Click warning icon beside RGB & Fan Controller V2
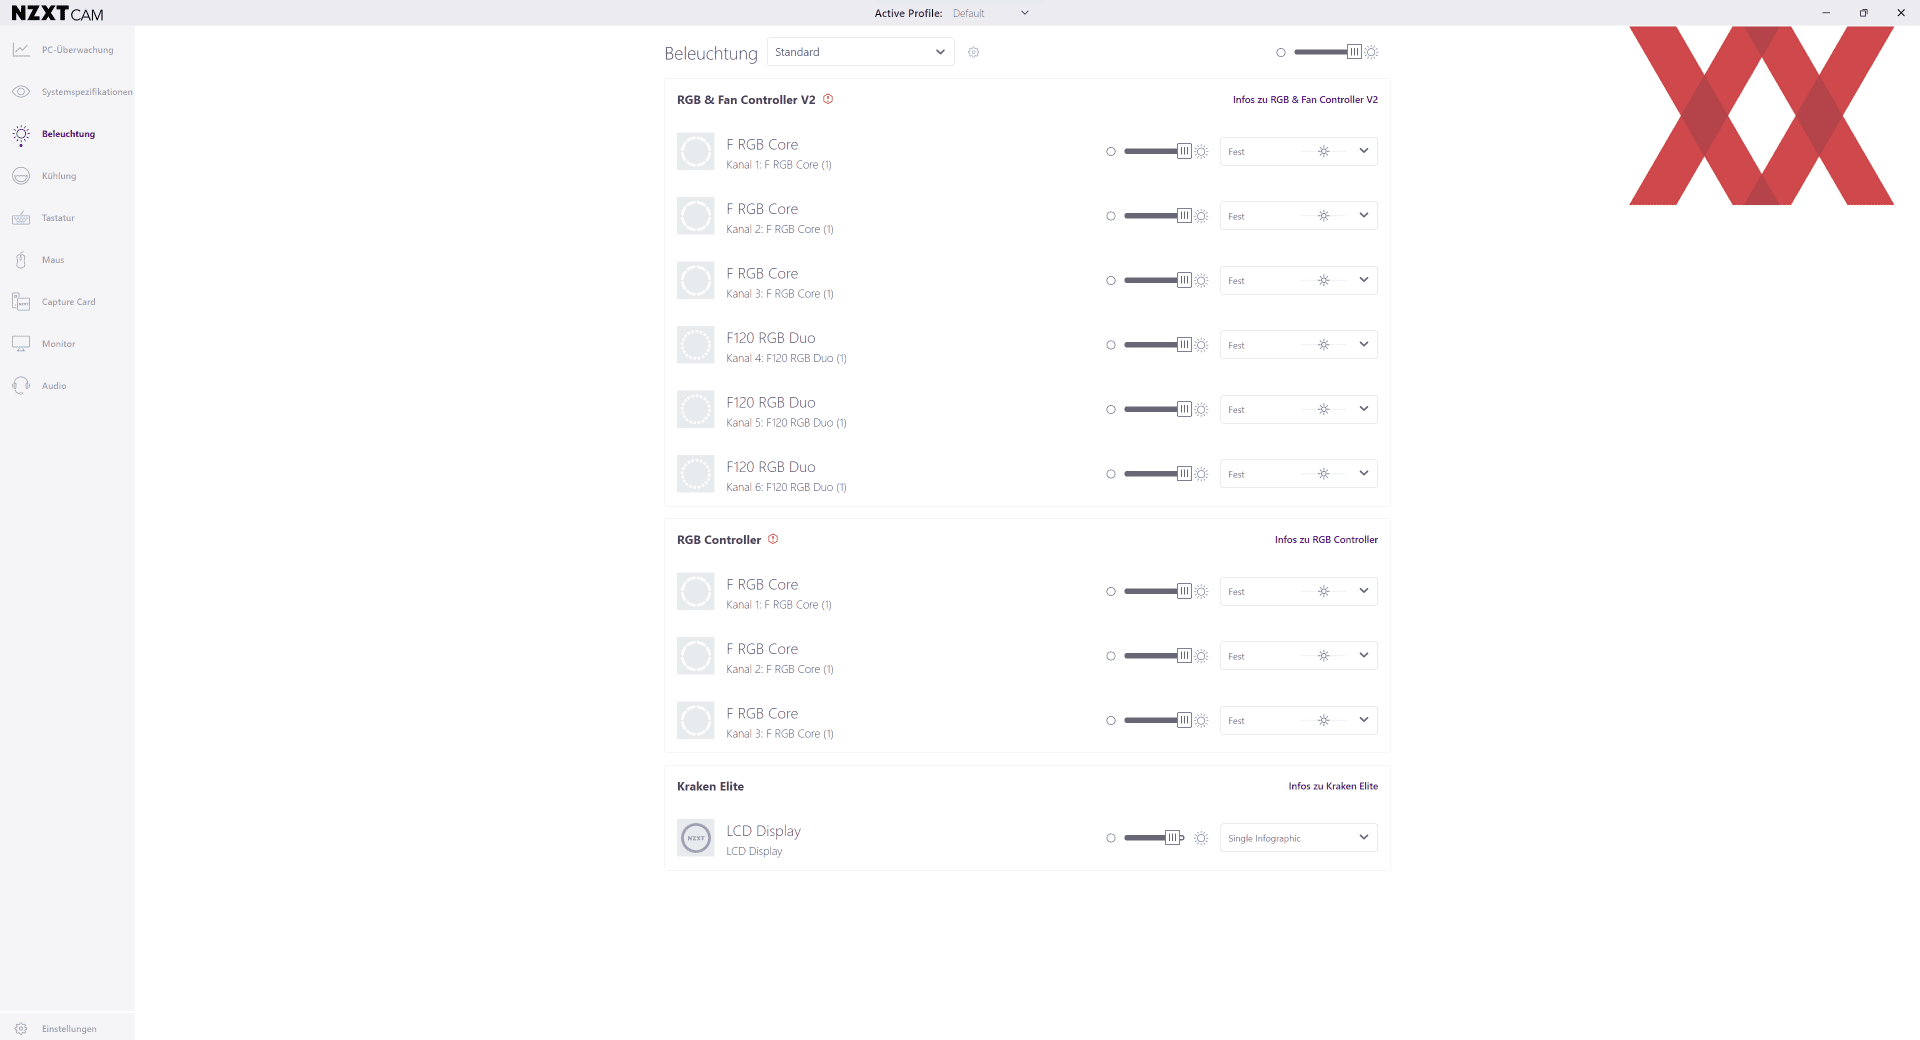This screenshot has width=1920, height=1040. [x=828, y=99]
